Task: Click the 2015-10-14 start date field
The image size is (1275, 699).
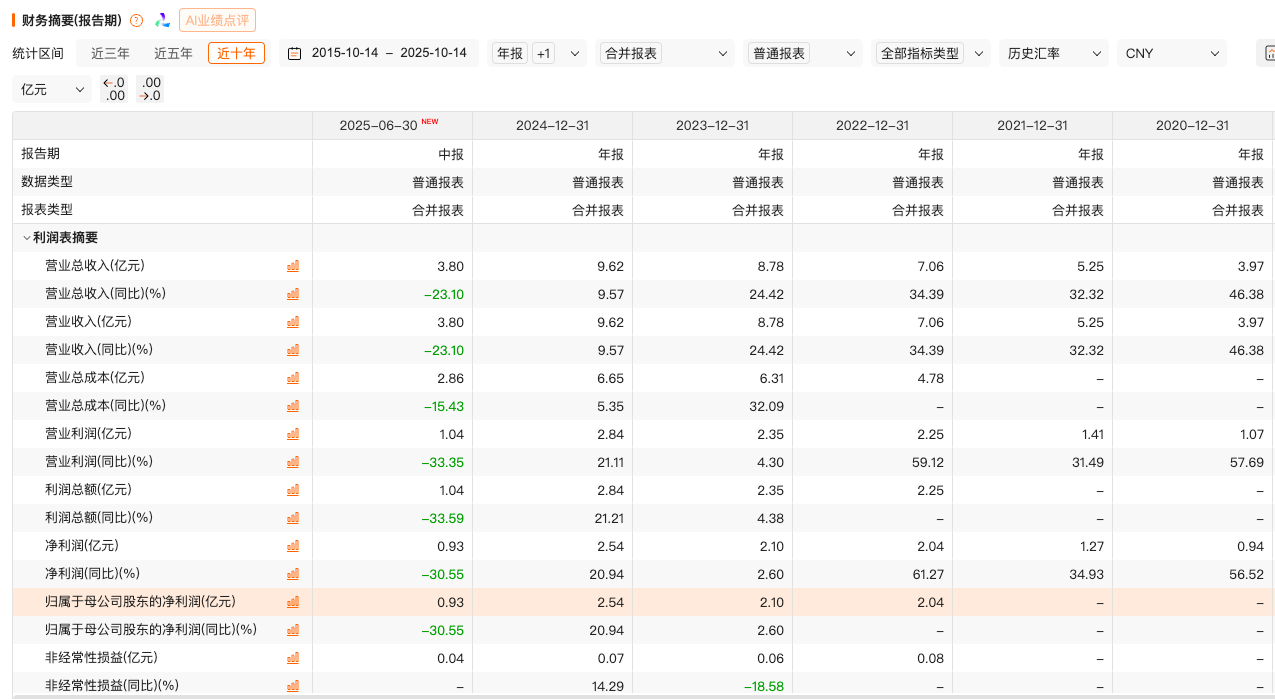Action: [x=345, y=53]
